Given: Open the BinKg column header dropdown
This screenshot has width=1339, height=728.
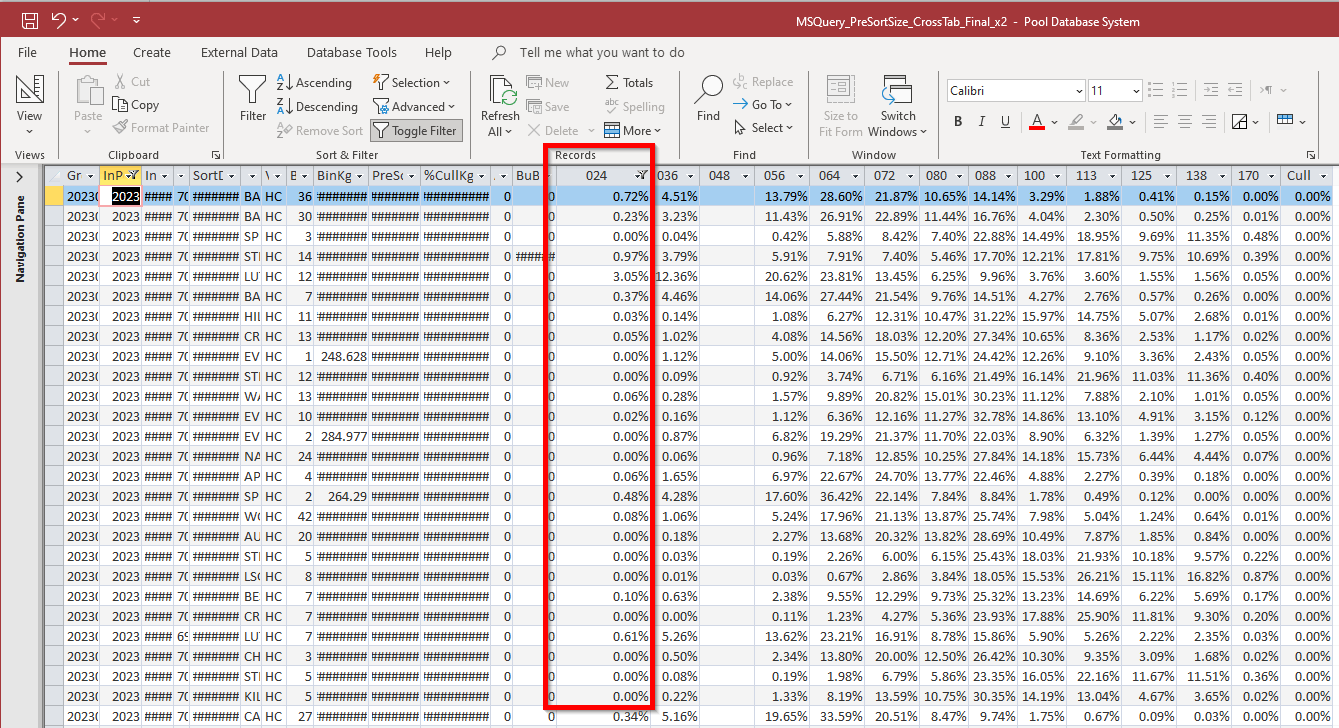Looking at the screenshot, I should (359, 176).
